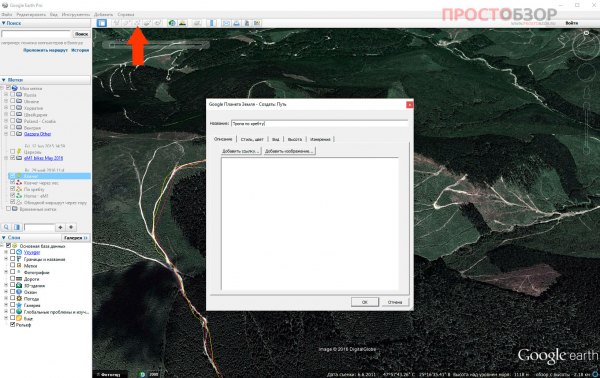Click the Океан layer icon

[19, 292]
